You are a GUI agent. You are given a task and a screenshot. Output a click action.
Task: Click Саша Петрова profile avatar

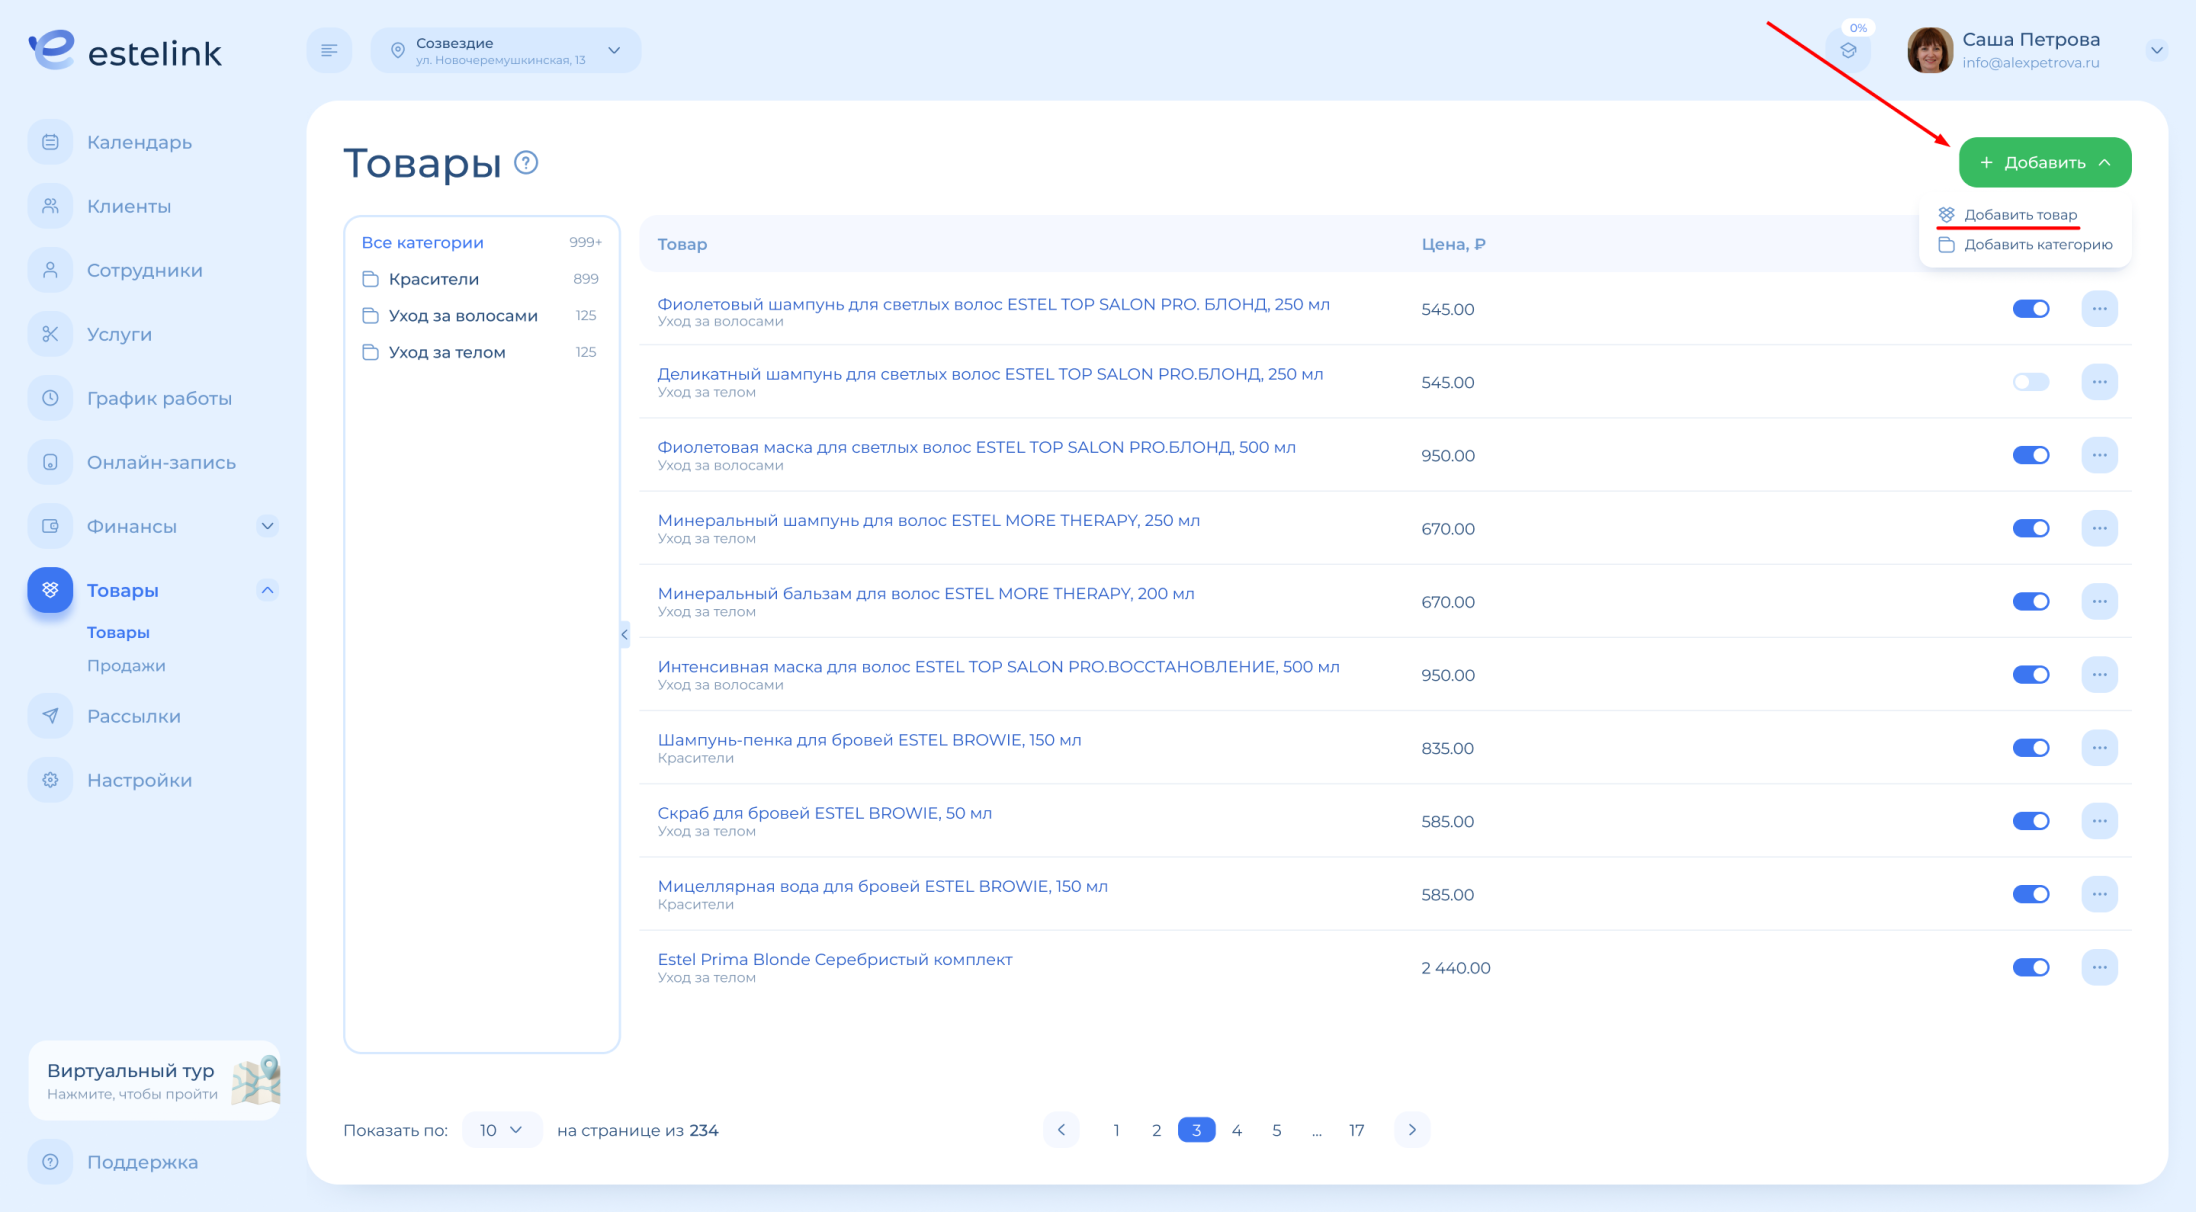pyautogui.click(x=1929, y=50)
